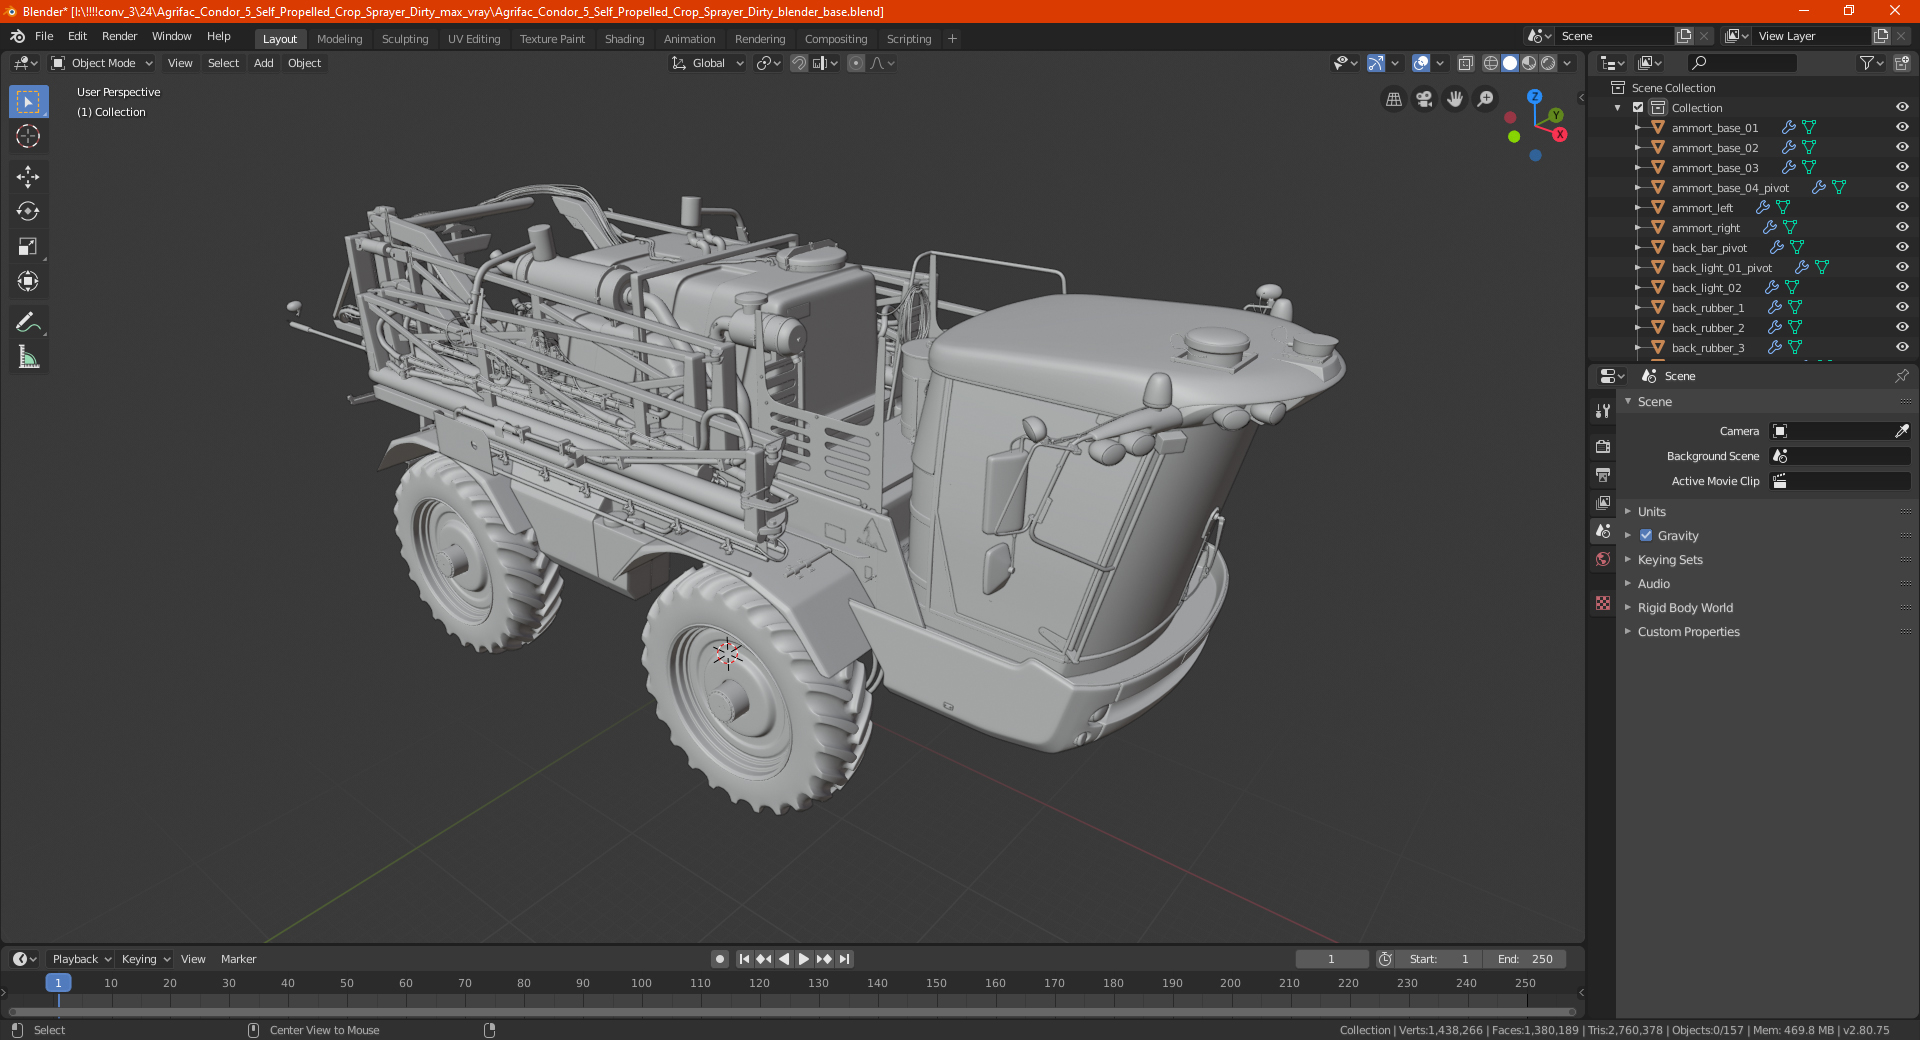
Task: Activate the Measure tool
Action: (x=28, y=357)
